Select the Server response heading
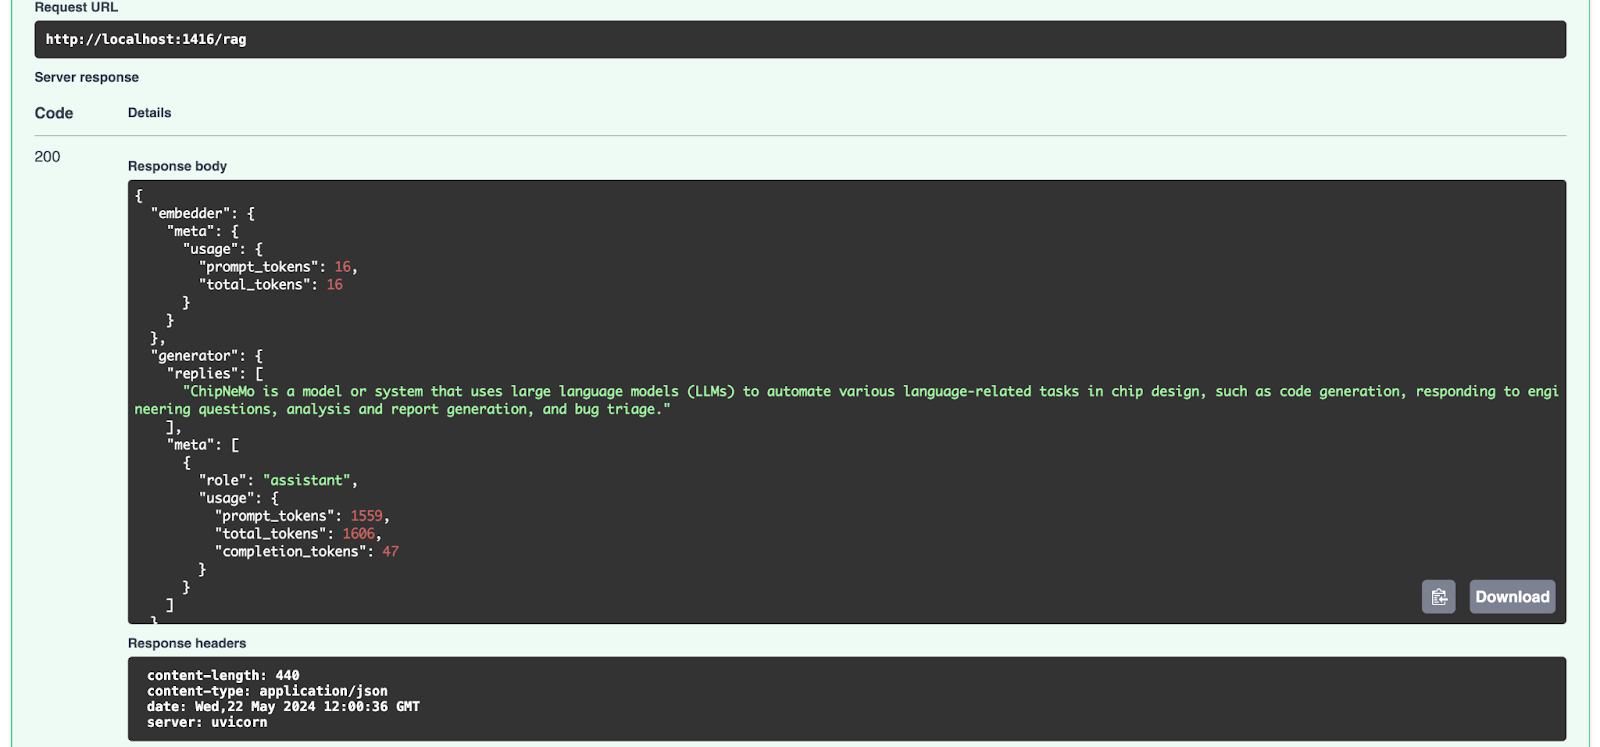 pyautogui.click(x=87, y=77)
